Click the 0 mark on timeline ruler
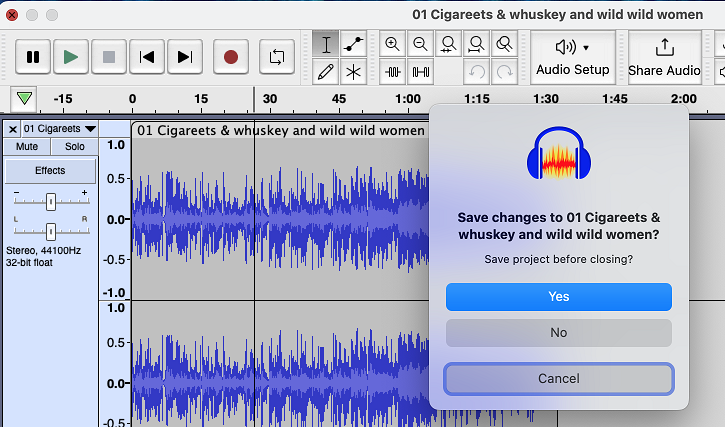The height and width of the screenshot is (427, 725). pyautogui.click(x=132, y=99)
